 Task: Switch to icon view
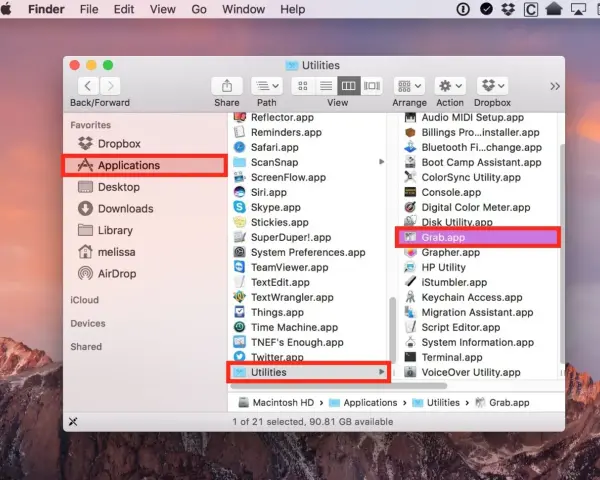303,86
